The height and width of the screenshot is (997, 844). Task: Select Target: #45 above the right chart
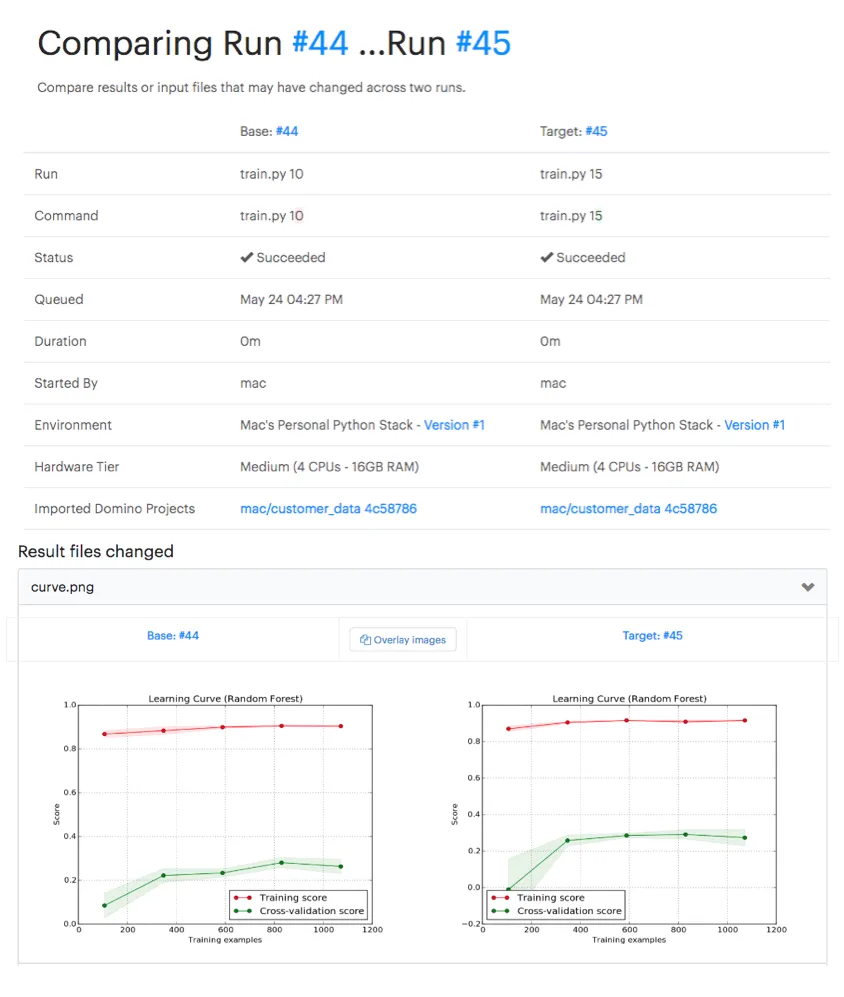pos(652,635)
